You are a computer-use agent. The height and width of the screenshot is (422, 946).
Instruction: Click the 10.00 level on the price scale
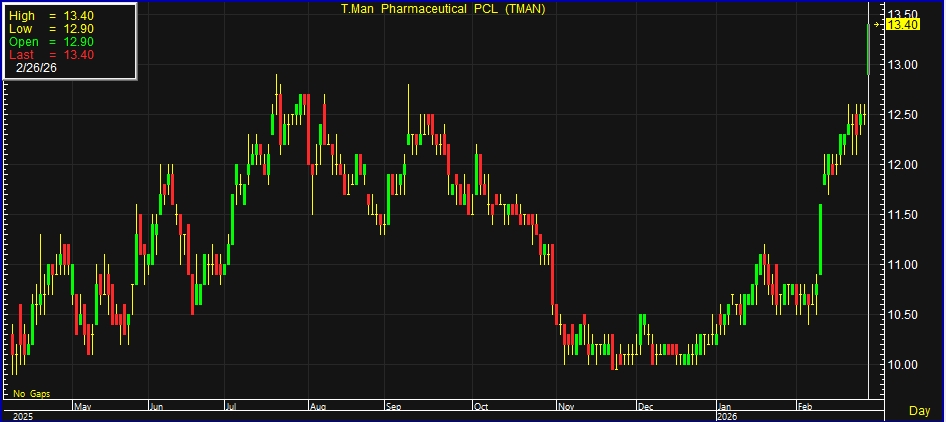(x=903, y=365)
